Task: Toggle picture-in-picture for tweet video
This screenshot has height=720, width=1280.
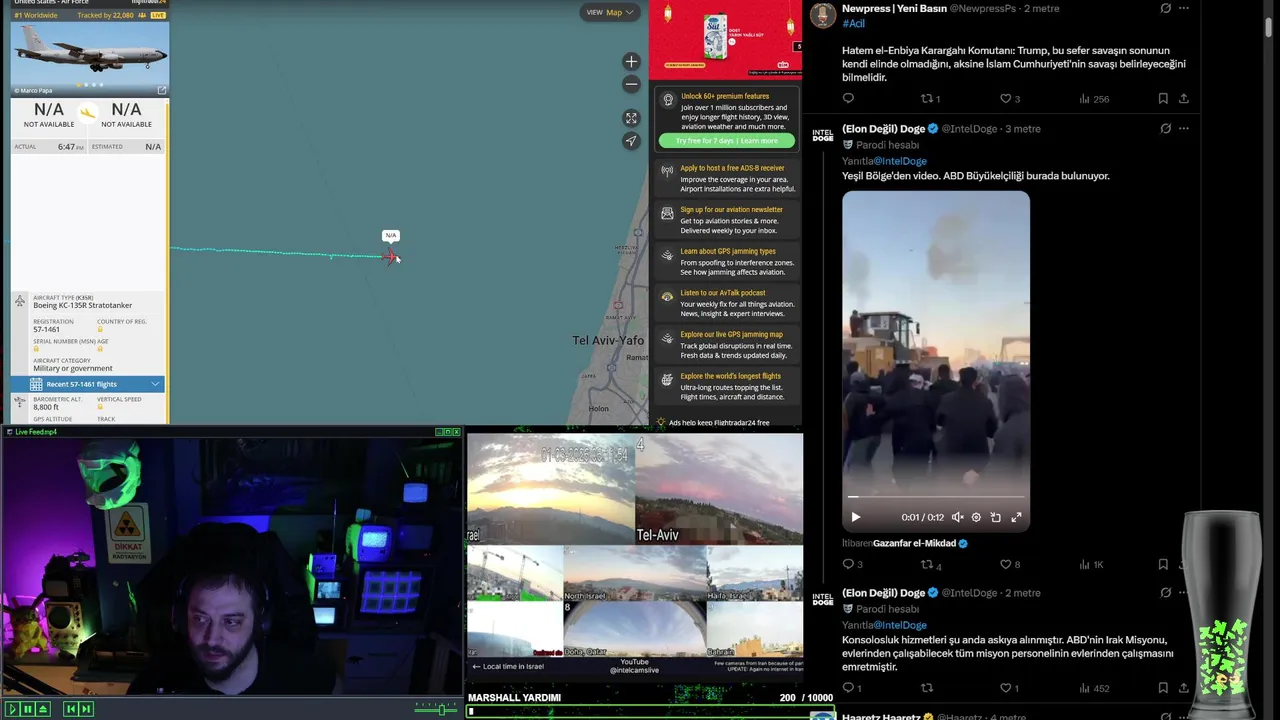Action: [996, 517]
